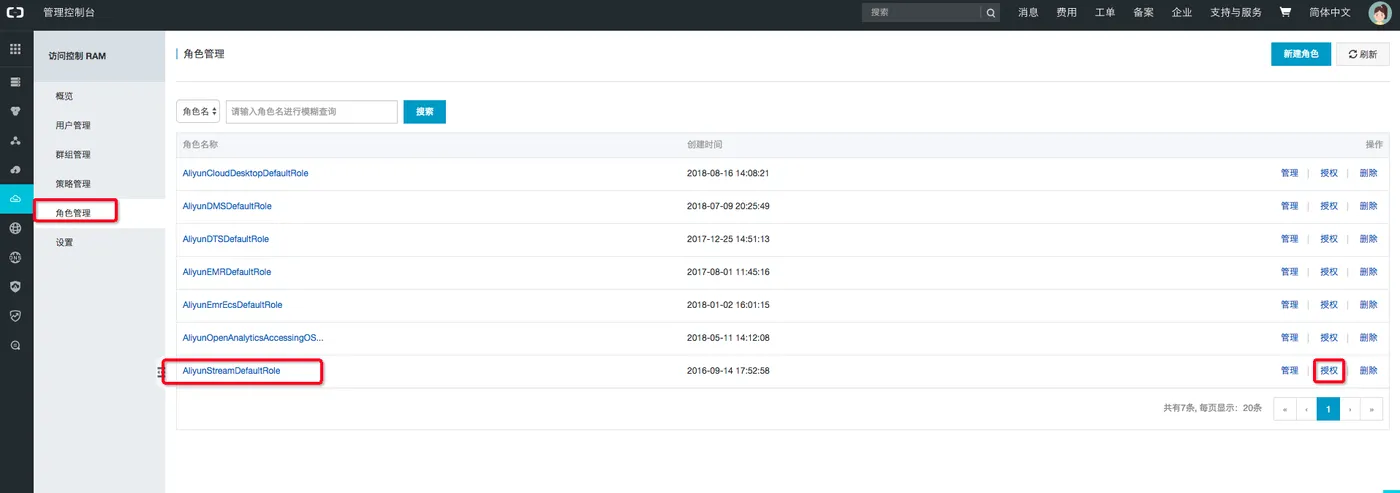Open 备案 in the top bar
The height and width of the screenshot is (493, 1400).
pyautogui.click(x=1143, y=13)
